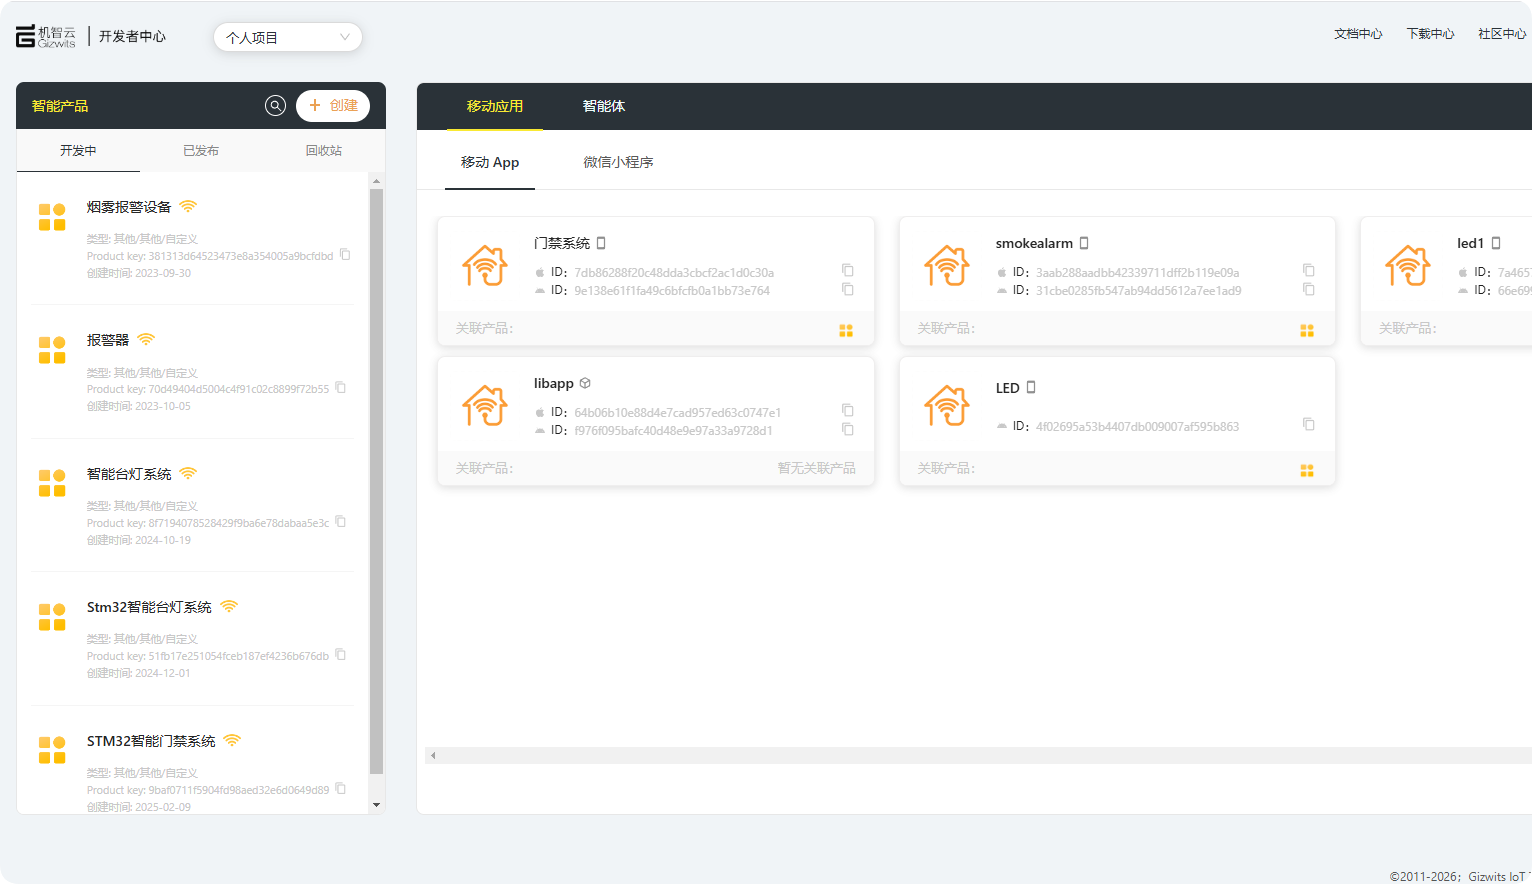Copy Product key of 智能台灯系统
Image resolution: width=1532 pixels, height=884 pixels.
coord(341,522)
